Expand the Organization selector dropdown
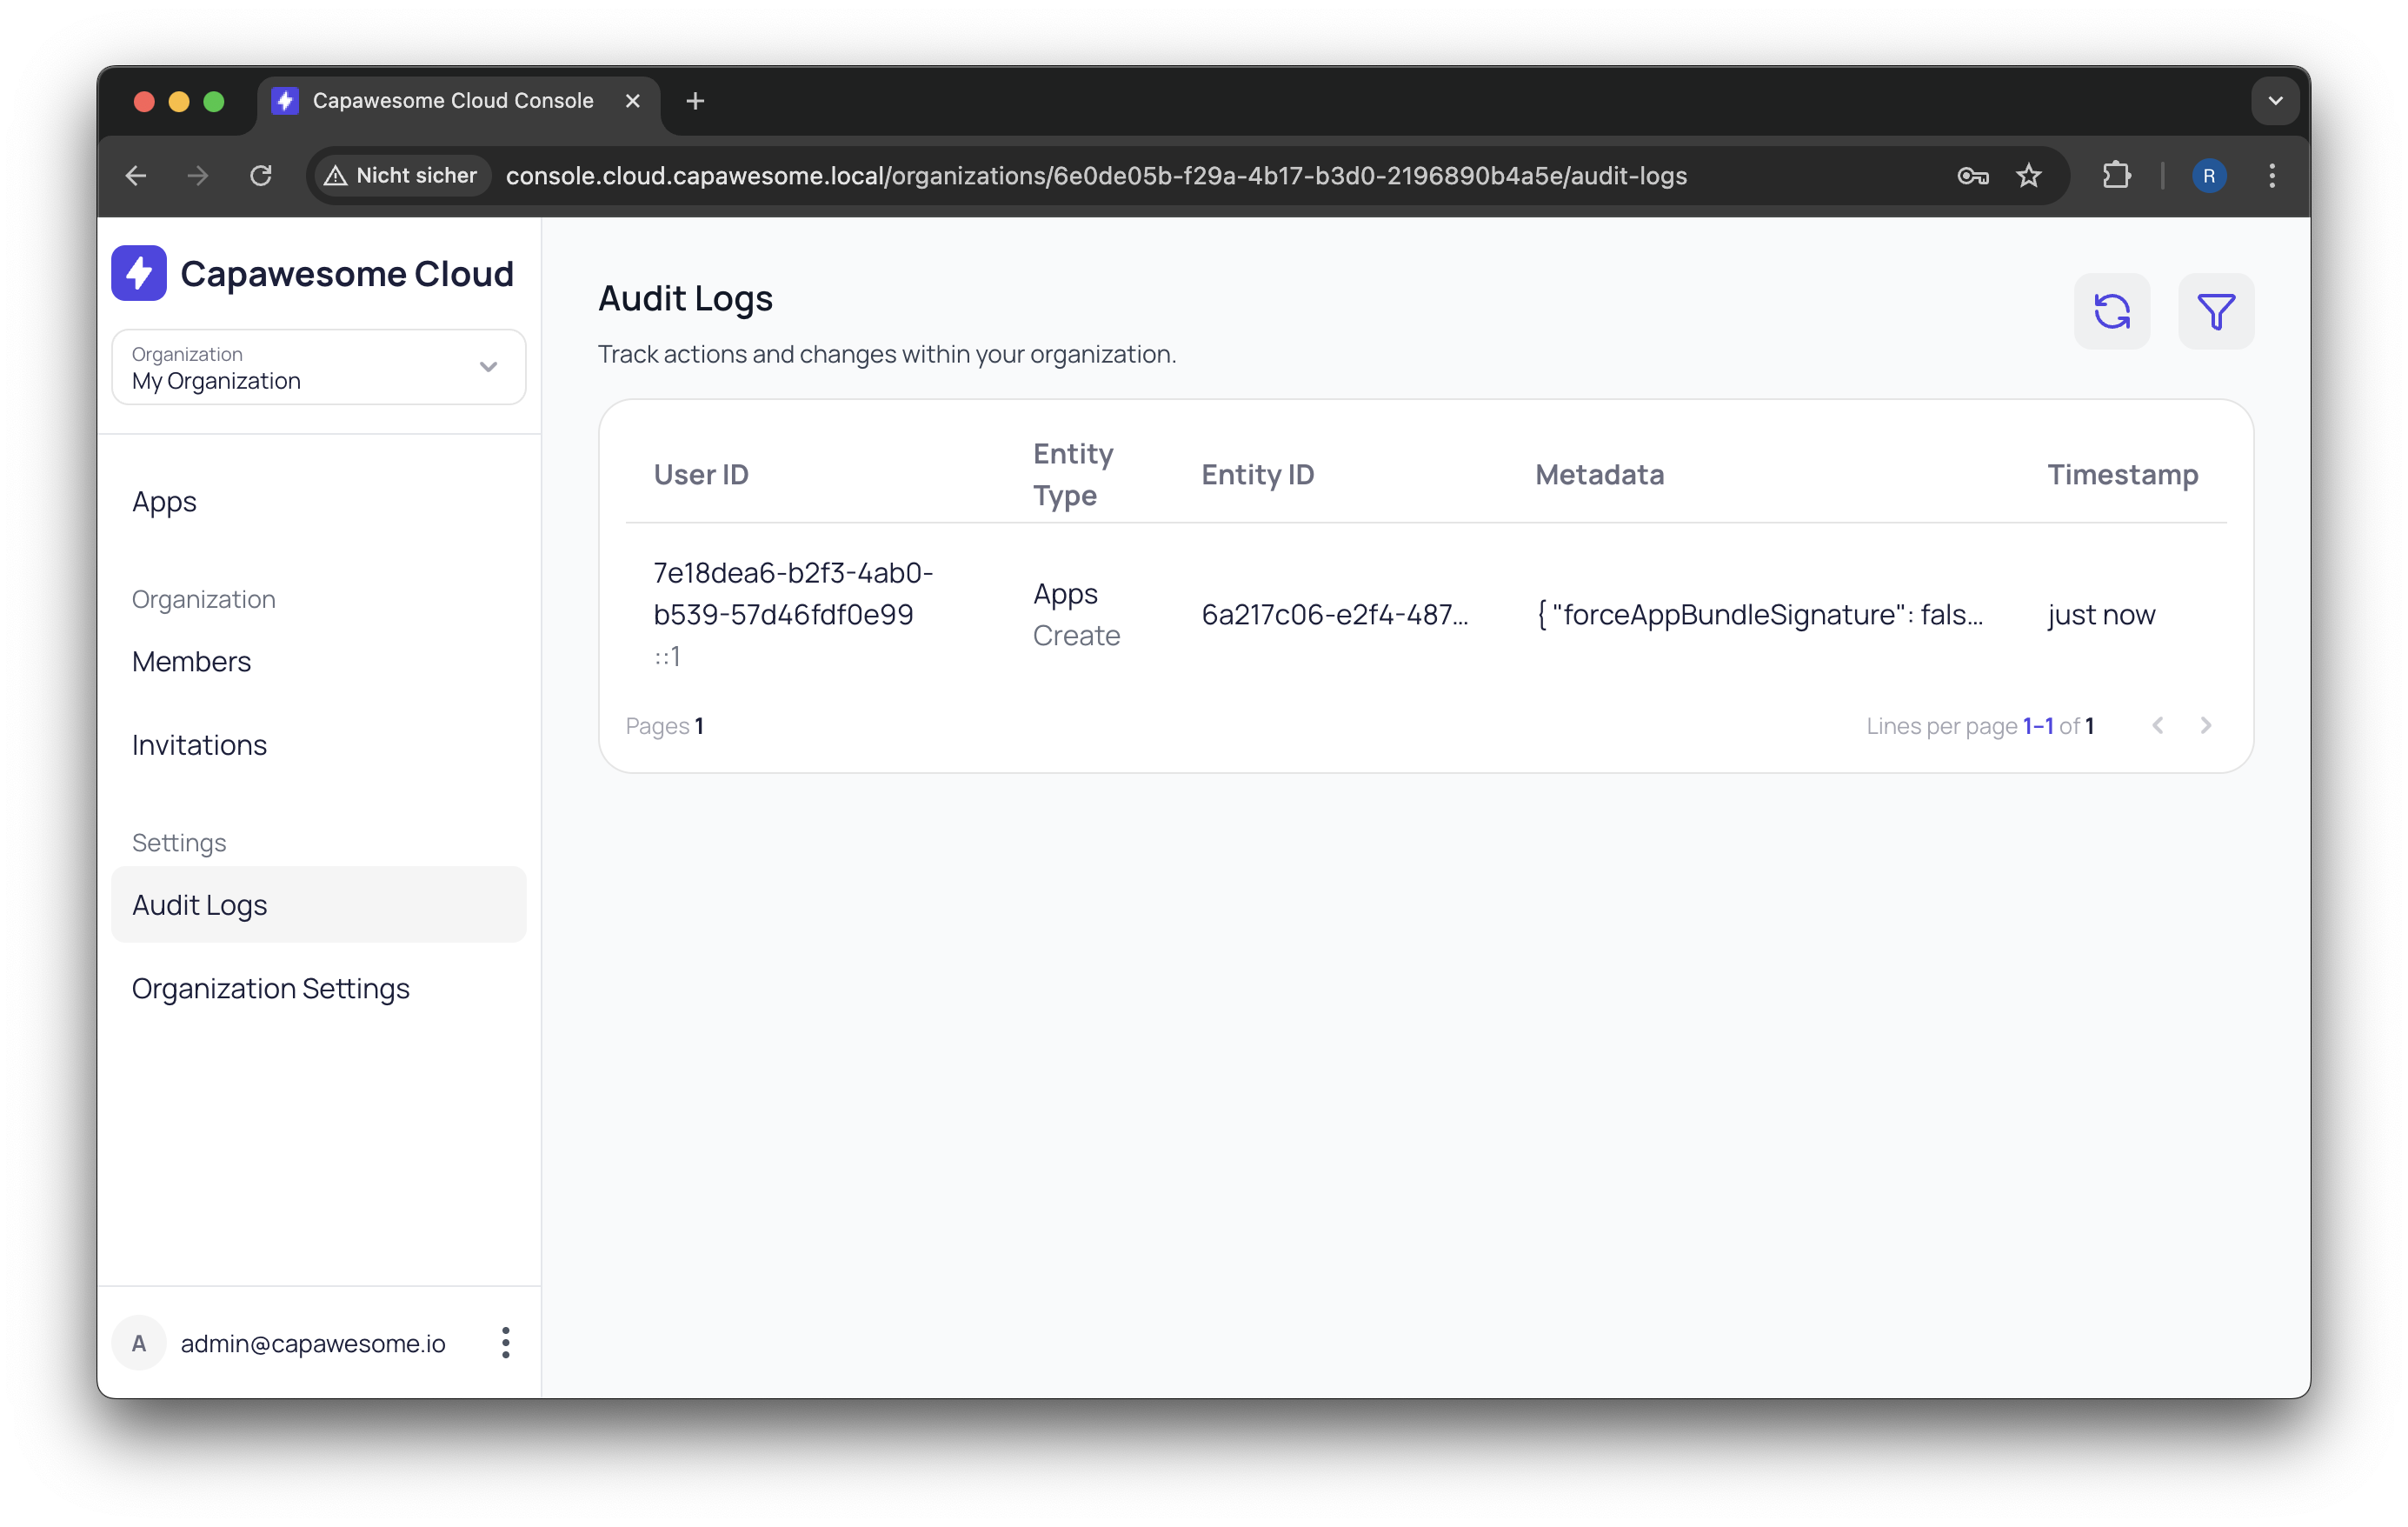 [488, 367]
